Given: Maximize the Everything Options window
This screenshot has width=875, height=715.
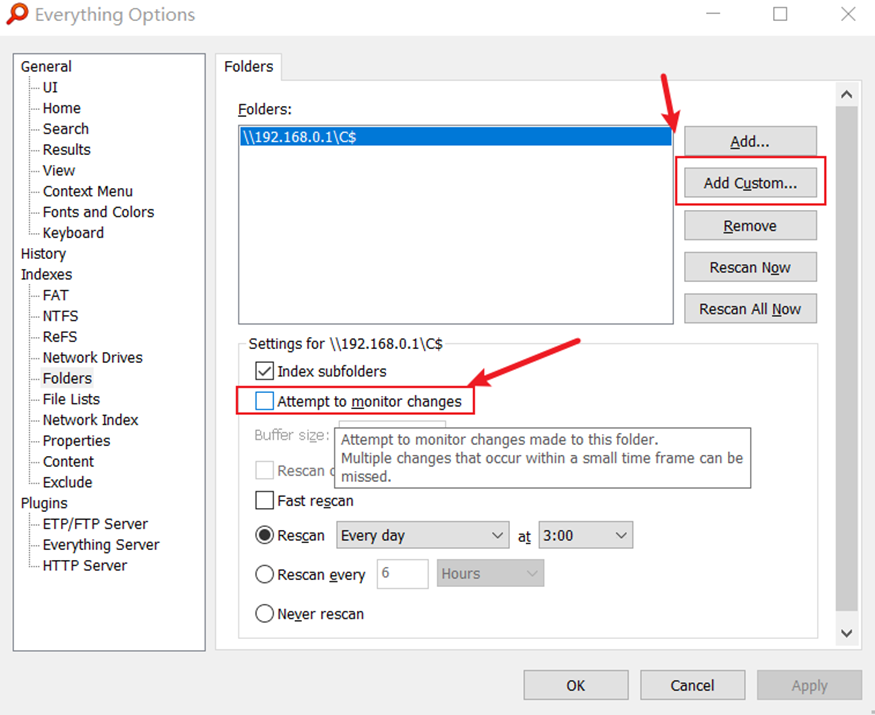Looking at the screenshot, I should [x=780, y=14].
